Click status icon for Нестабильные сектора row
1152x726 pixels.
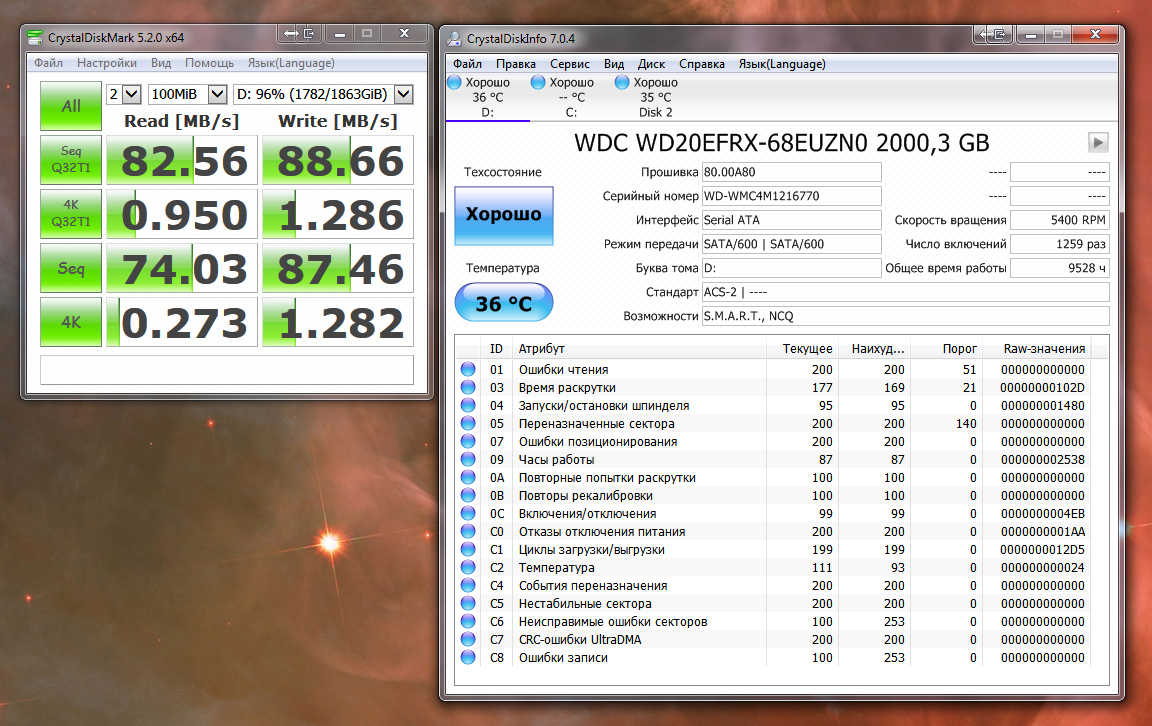(x=468, y=603)
